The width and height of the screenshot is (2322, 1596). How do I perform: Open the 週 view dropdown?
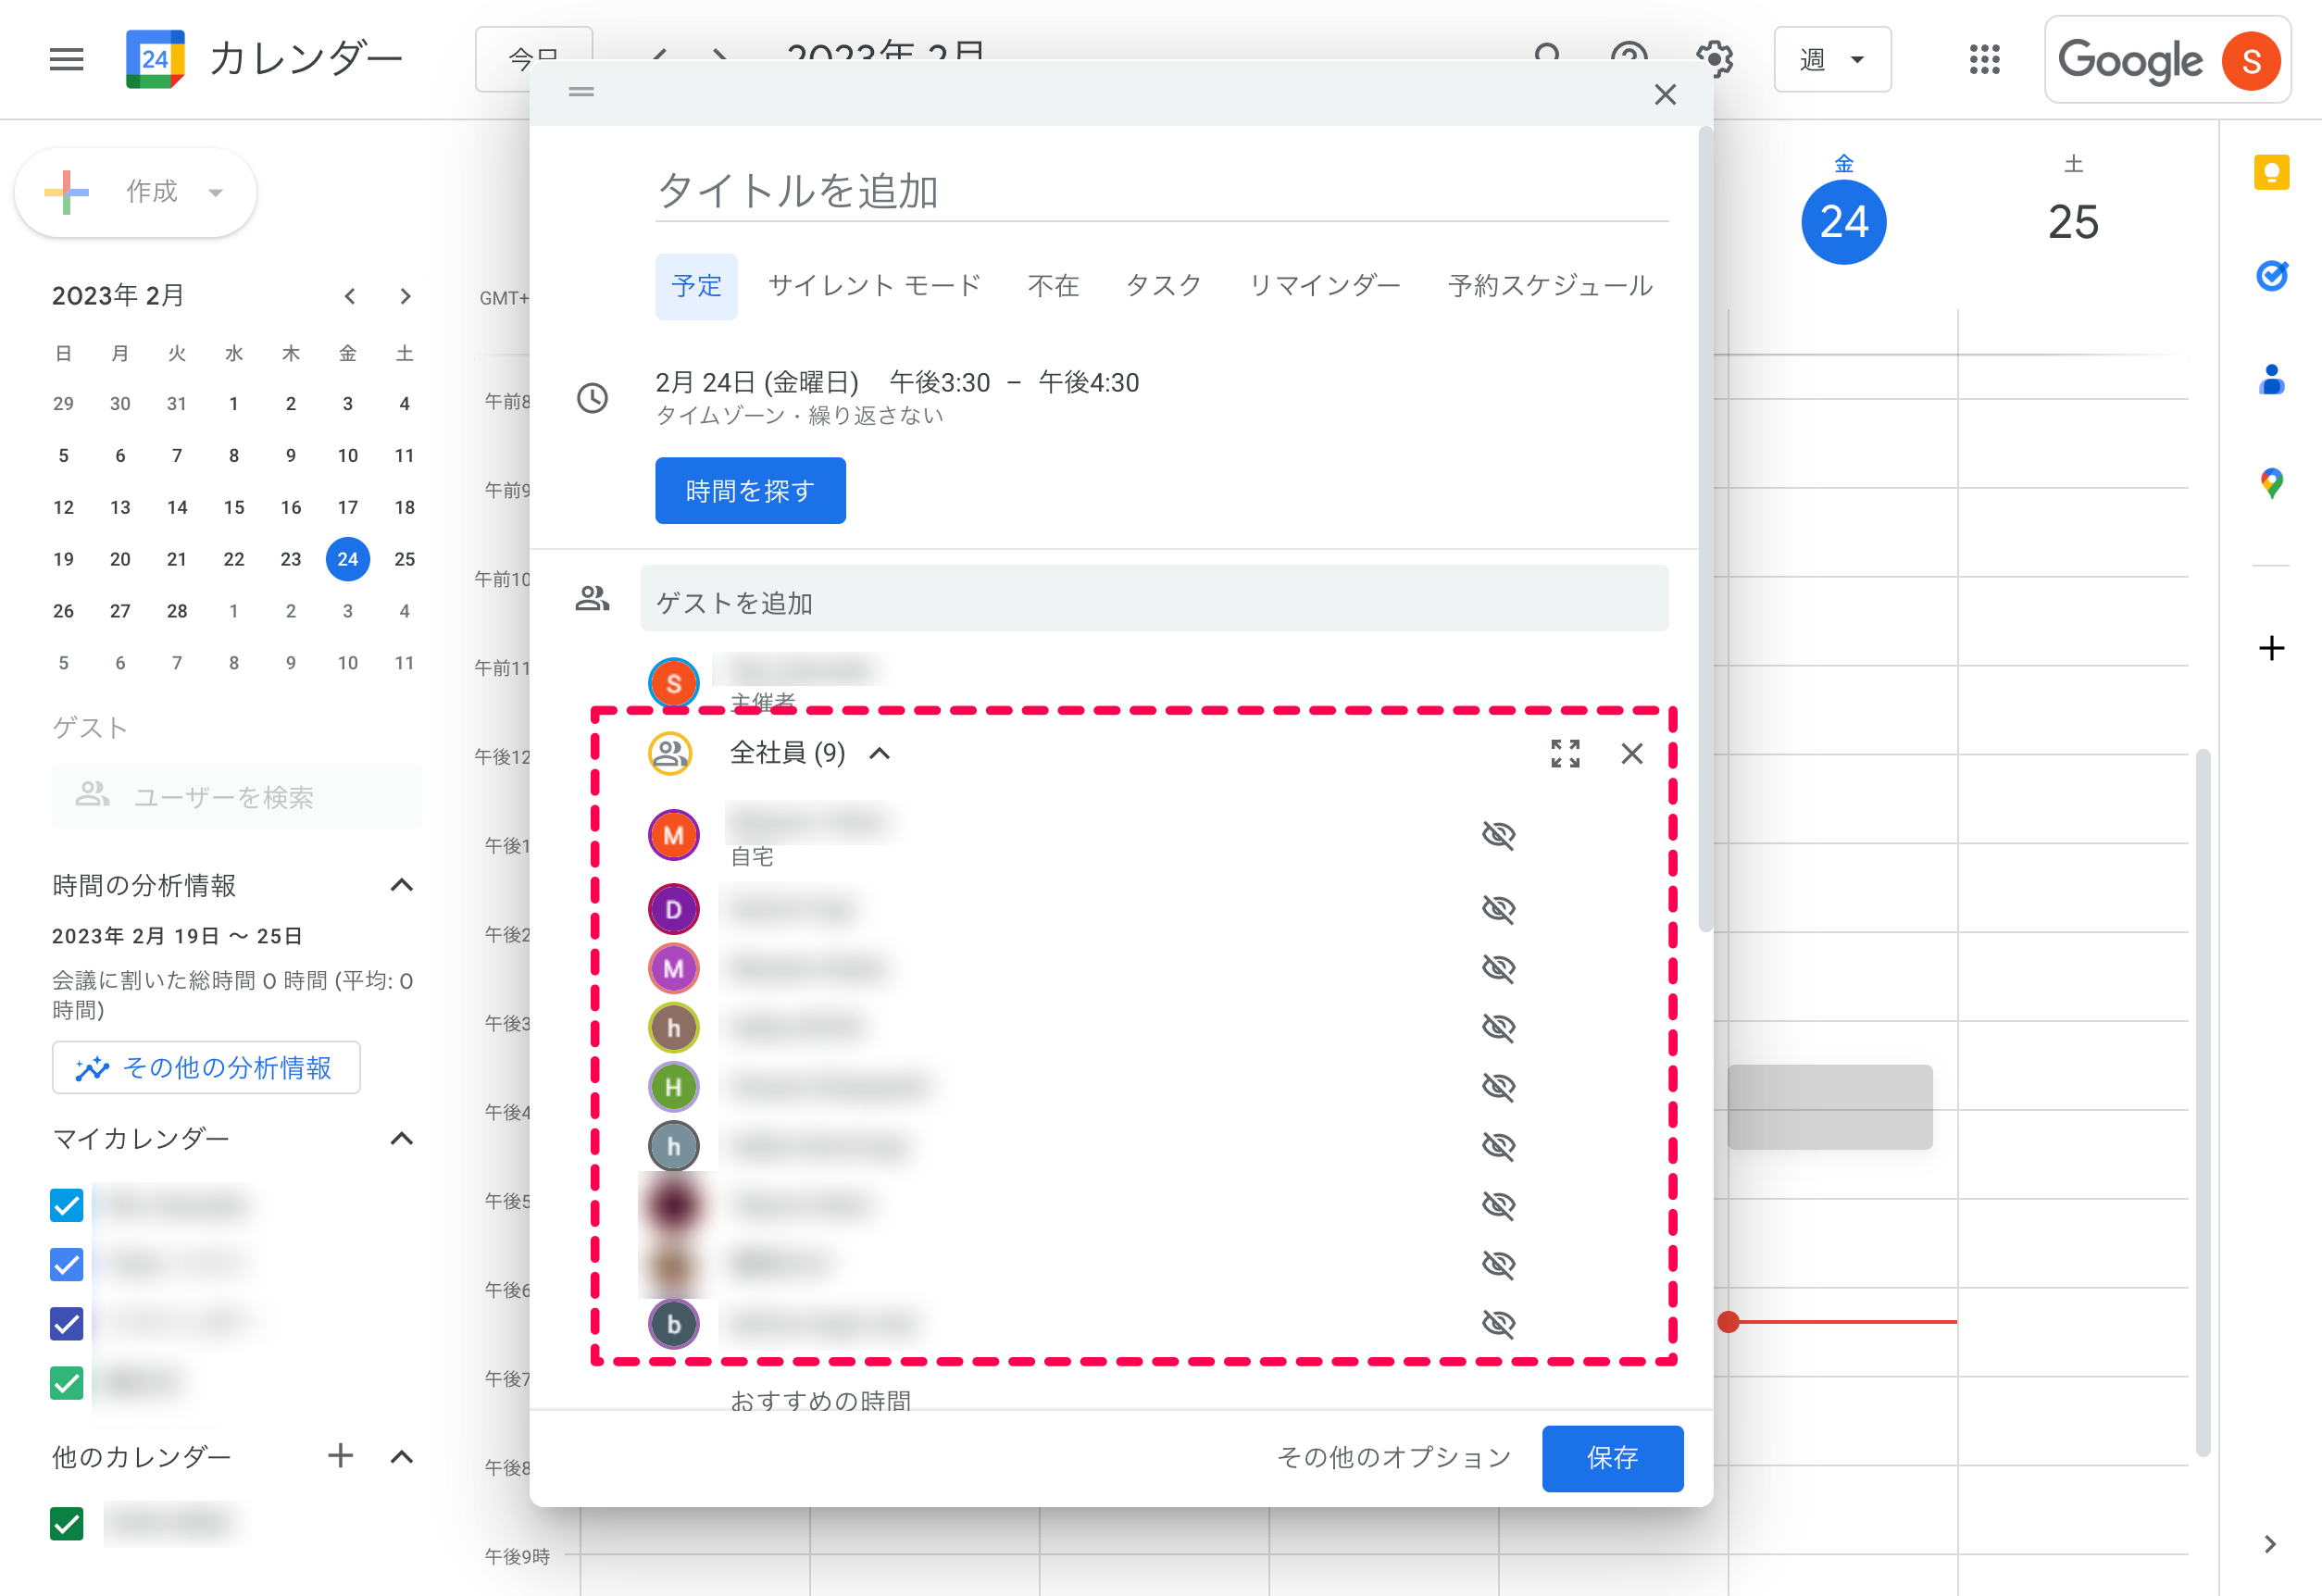point(1832,60)
